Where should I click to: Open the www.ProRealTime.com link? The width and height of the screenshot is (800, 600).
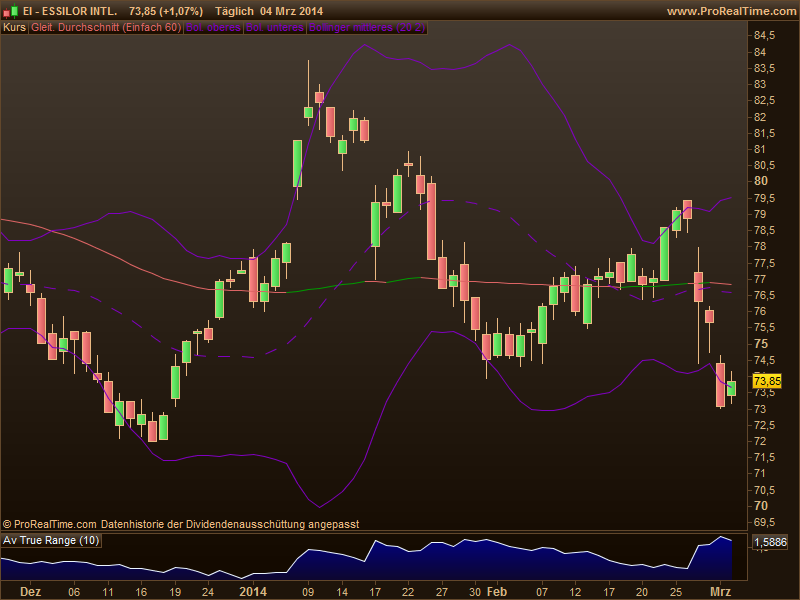[x=730, y=10]
